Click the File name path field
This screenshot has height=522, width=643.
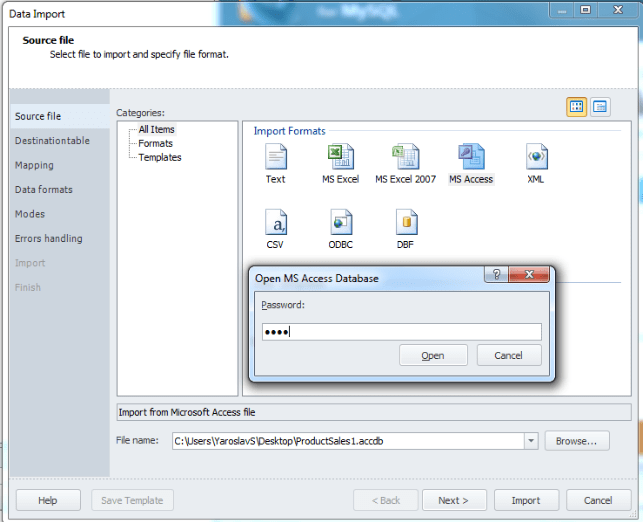click(x=348, y=441)
